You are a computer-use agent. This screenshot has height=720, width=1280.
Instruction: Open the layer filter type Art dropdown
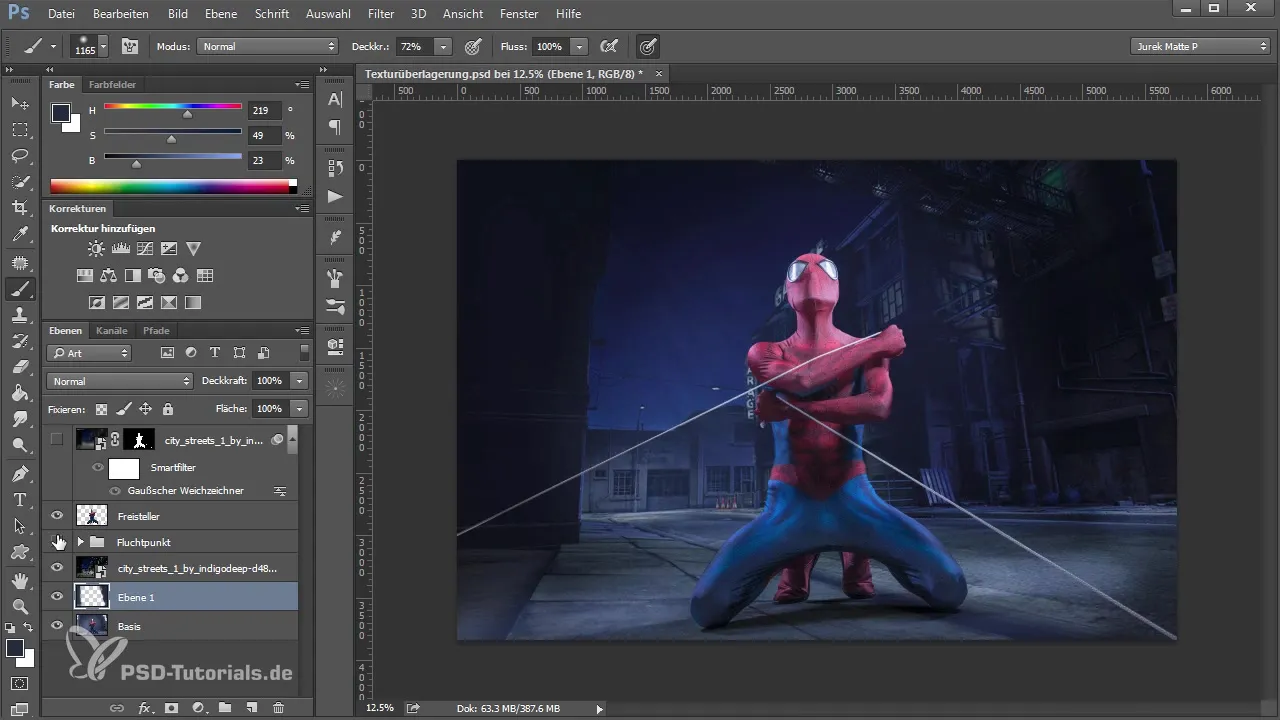pos(89,353)
